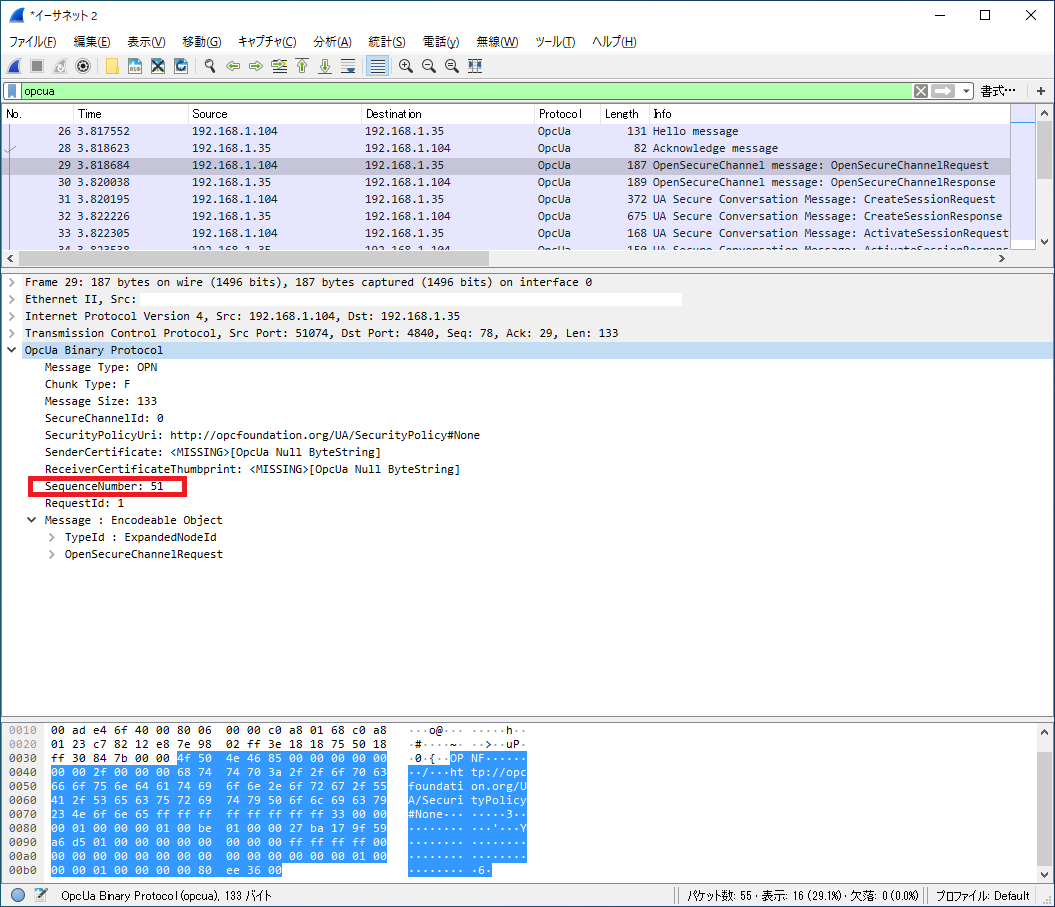This screenshot has height=907, width=1055.
Task: Sort packets by Protocol column header
Action: [x=567, y=114]
